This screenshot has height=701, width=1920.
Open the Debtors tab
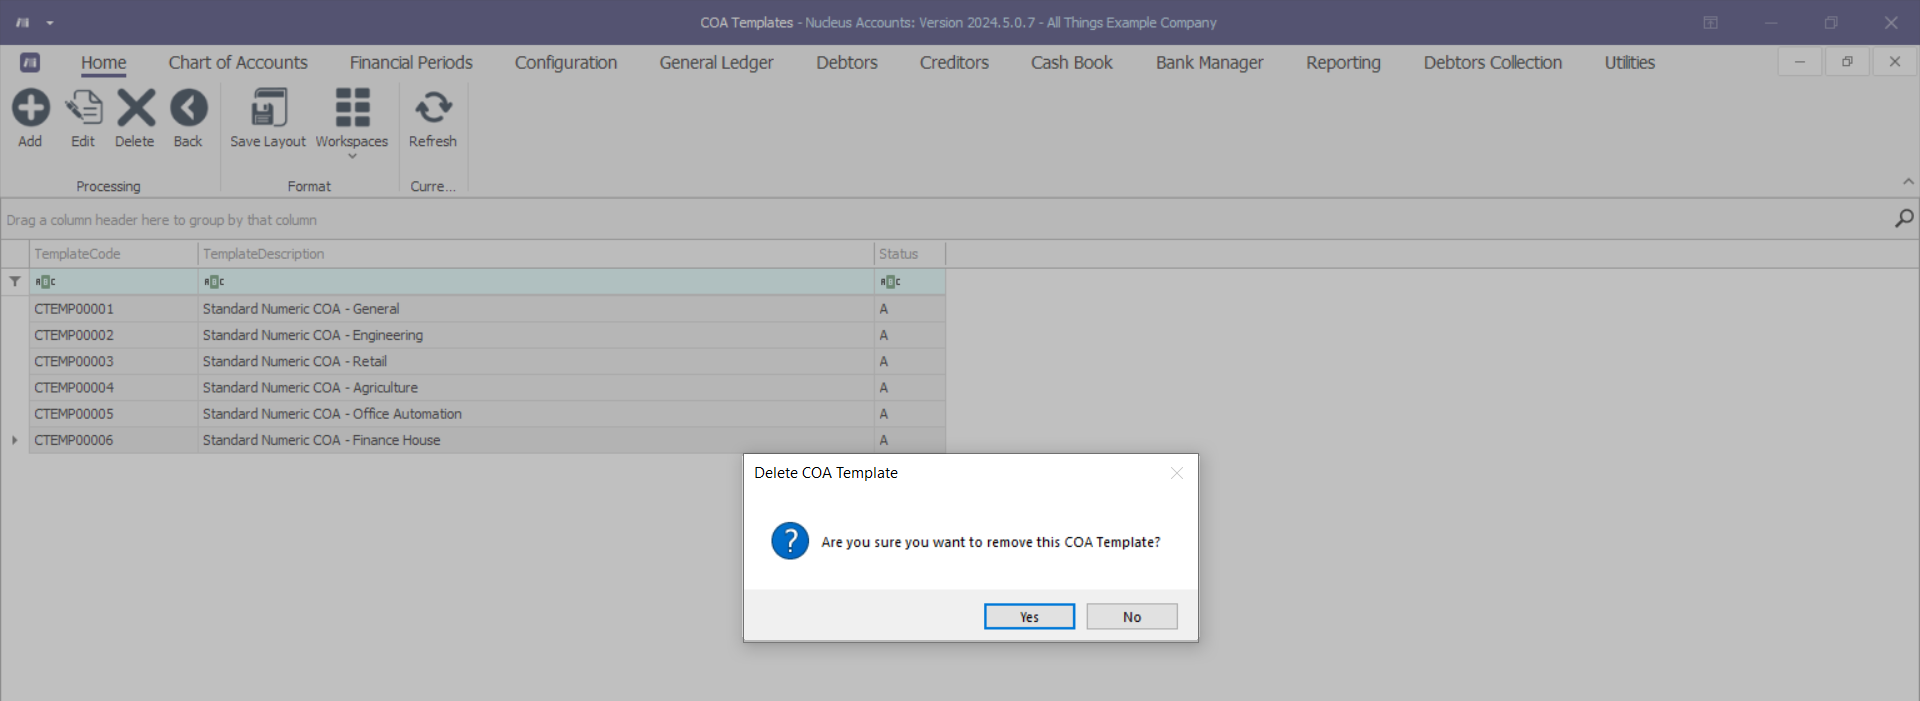[847, 62]
